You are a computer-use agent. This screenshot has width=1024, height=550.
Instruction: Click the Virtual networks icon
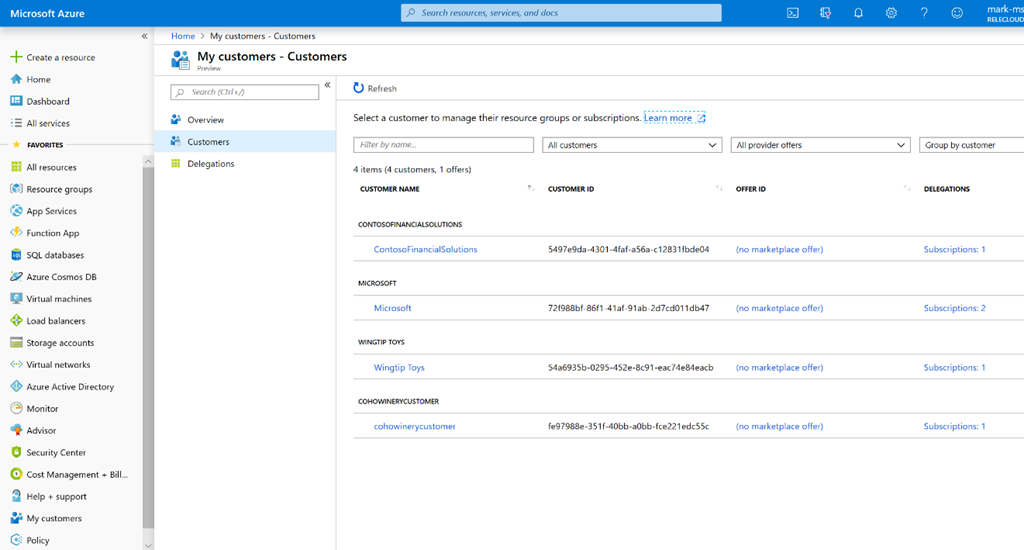16,364
